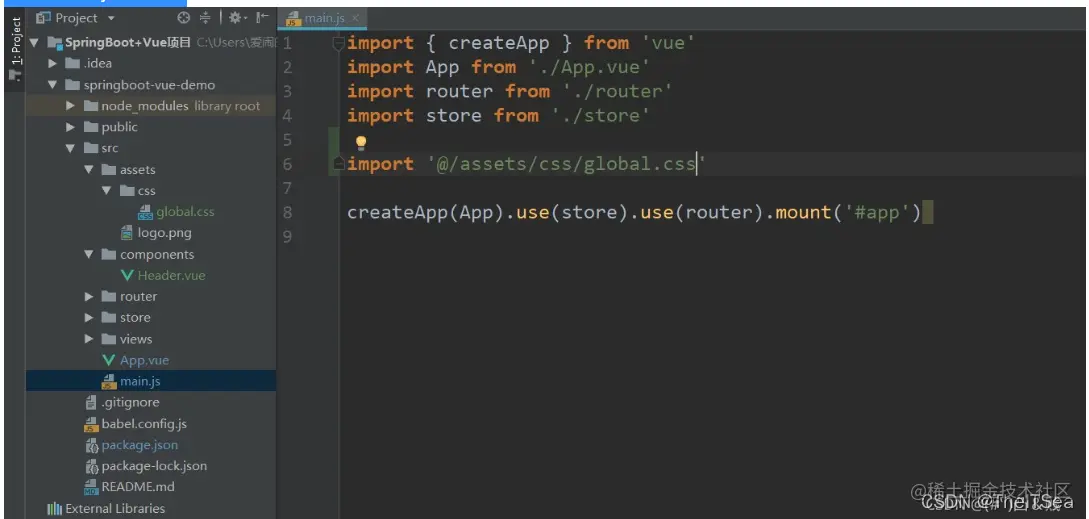Collapse the SpringBoot+Vue project root
The height and width of the screenshot is (519, 1089).
[35, 43]
